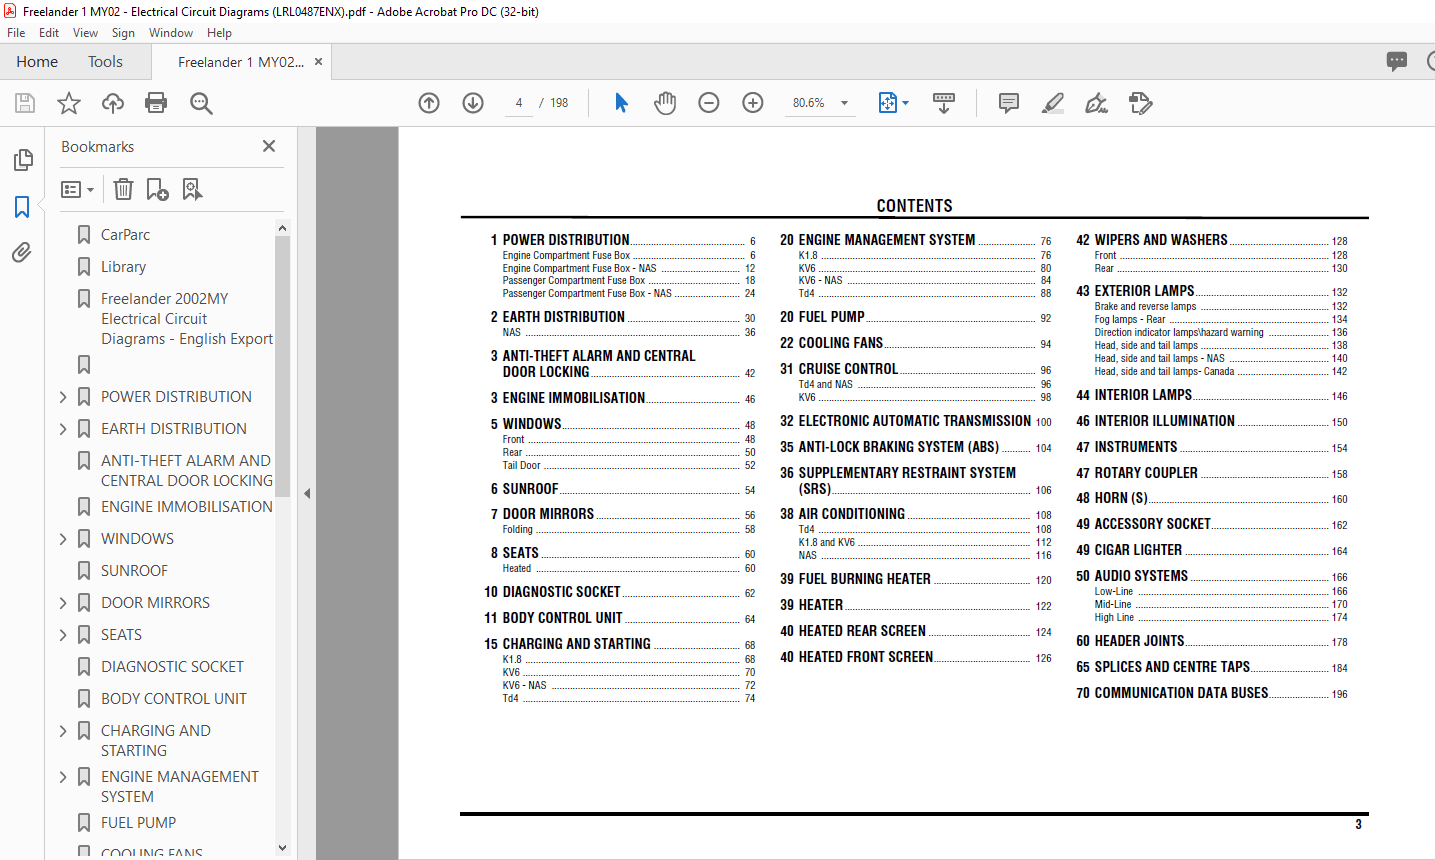
Task: Select the arrow selection tool
Action: pos(621,103)
